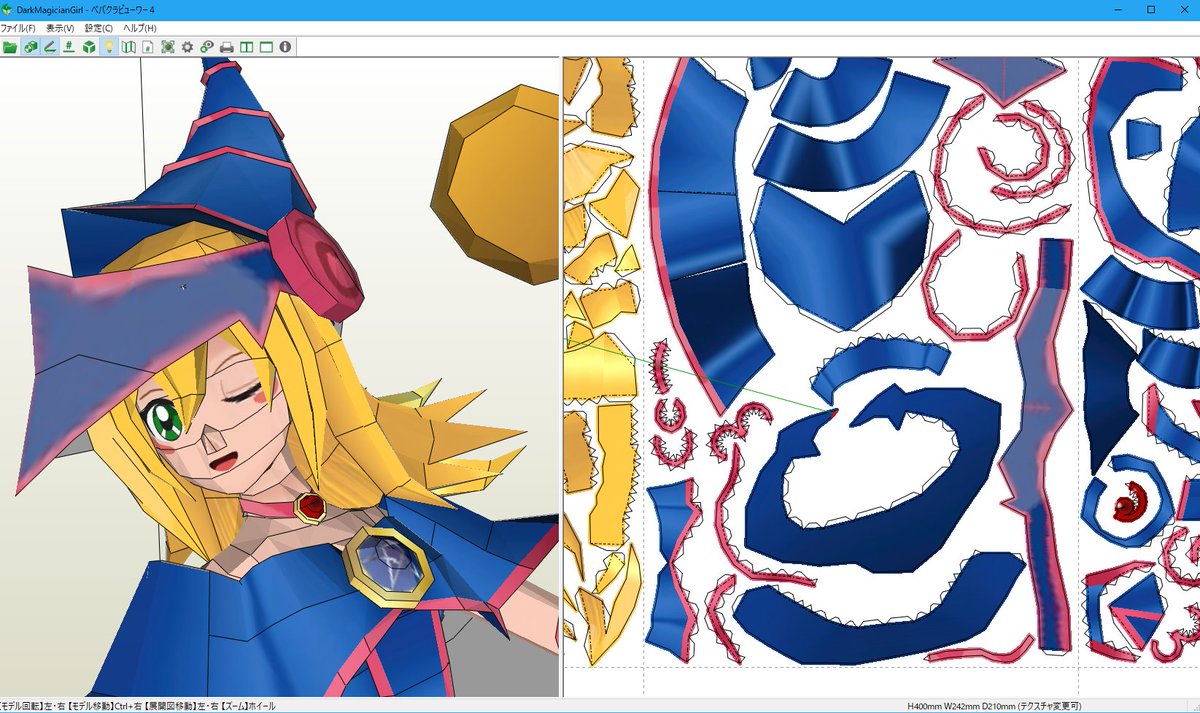1200x713 pixels.
Task: Open the 表示(V) menu
Action: coord(60,28)
